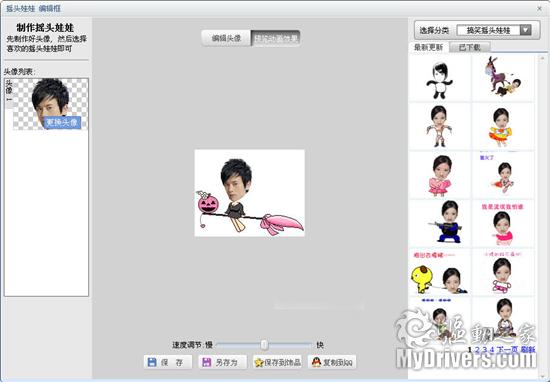This screenshot has width=550, height=382.
Task: Select the avatar thumbnail in 头像列表
Action: pos(51,104)
